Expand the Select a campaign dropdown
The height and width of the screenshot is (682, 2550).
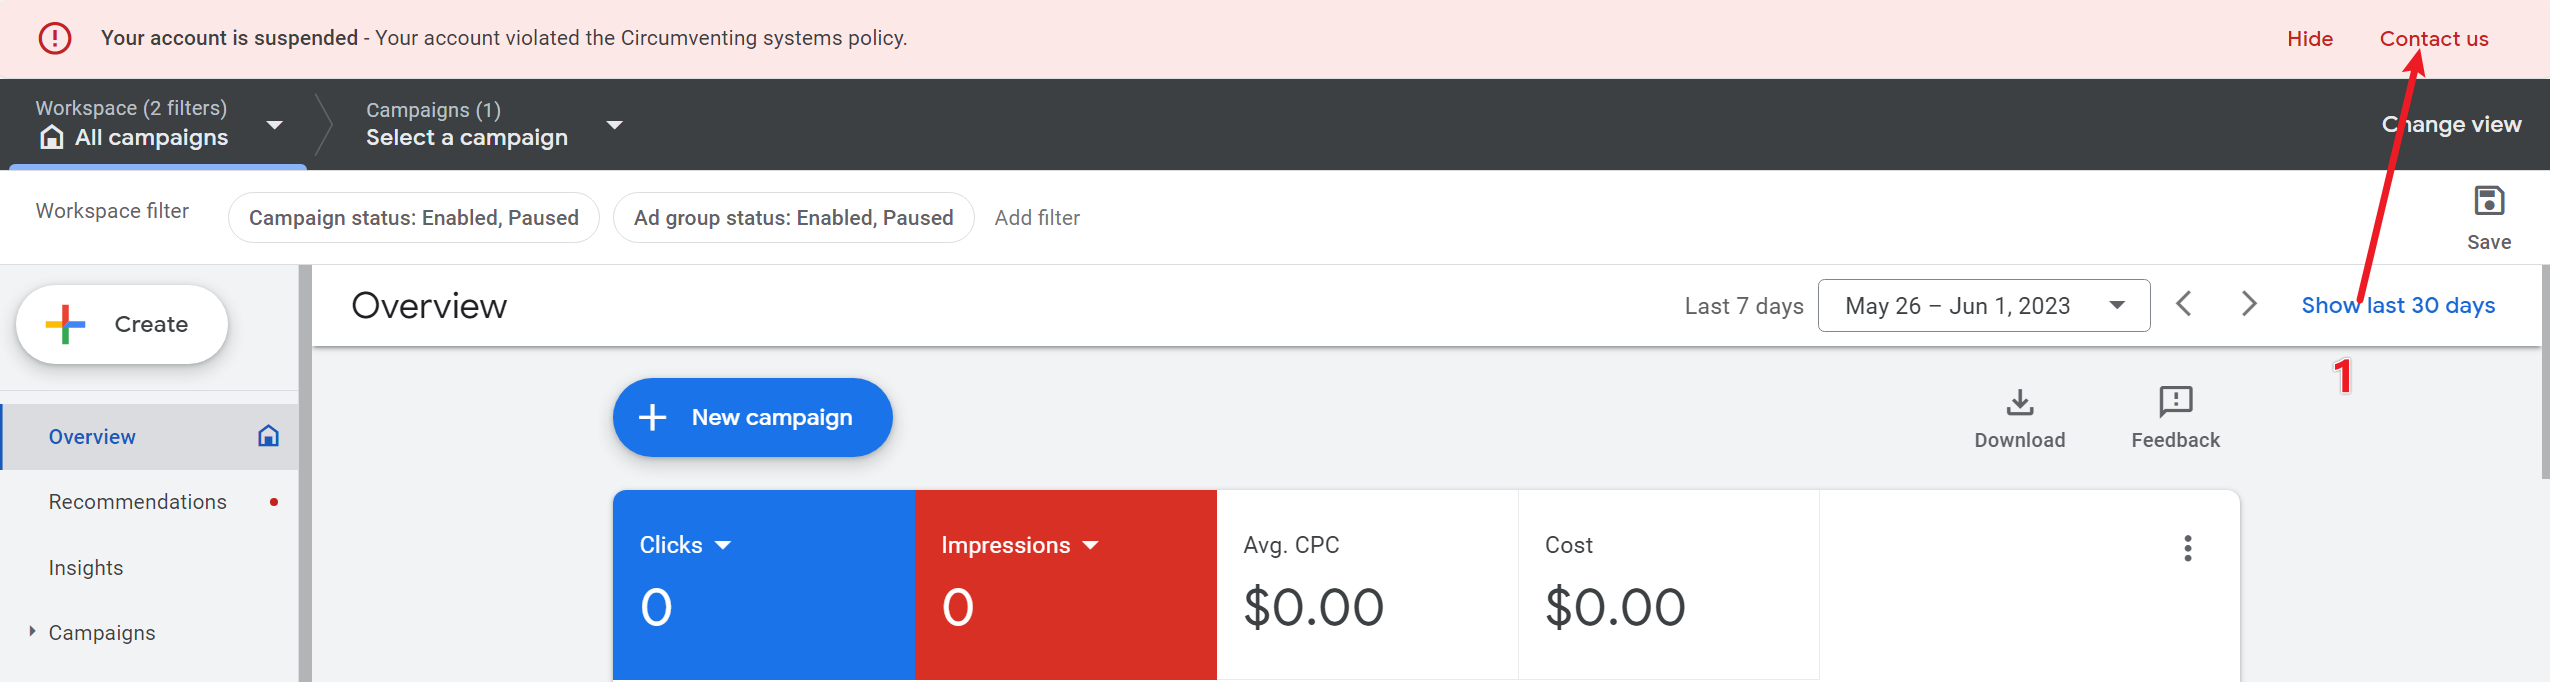coord(614,125)
